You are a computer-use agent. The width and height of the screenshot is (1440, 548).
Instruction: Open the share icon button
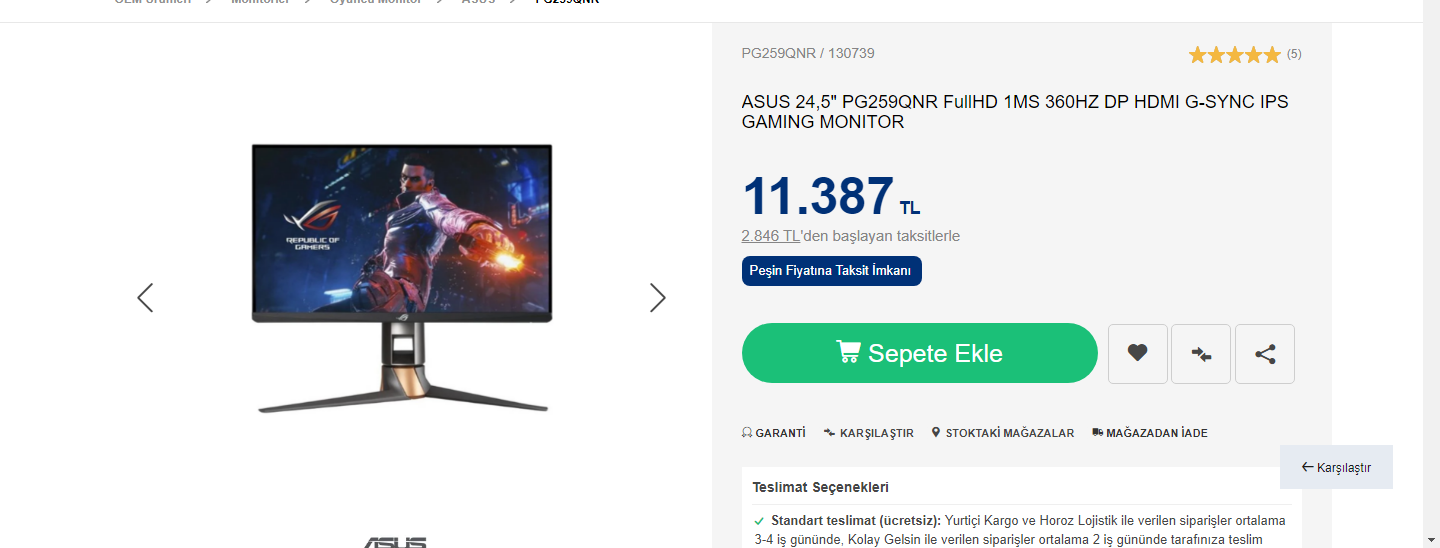[1265, 353]
